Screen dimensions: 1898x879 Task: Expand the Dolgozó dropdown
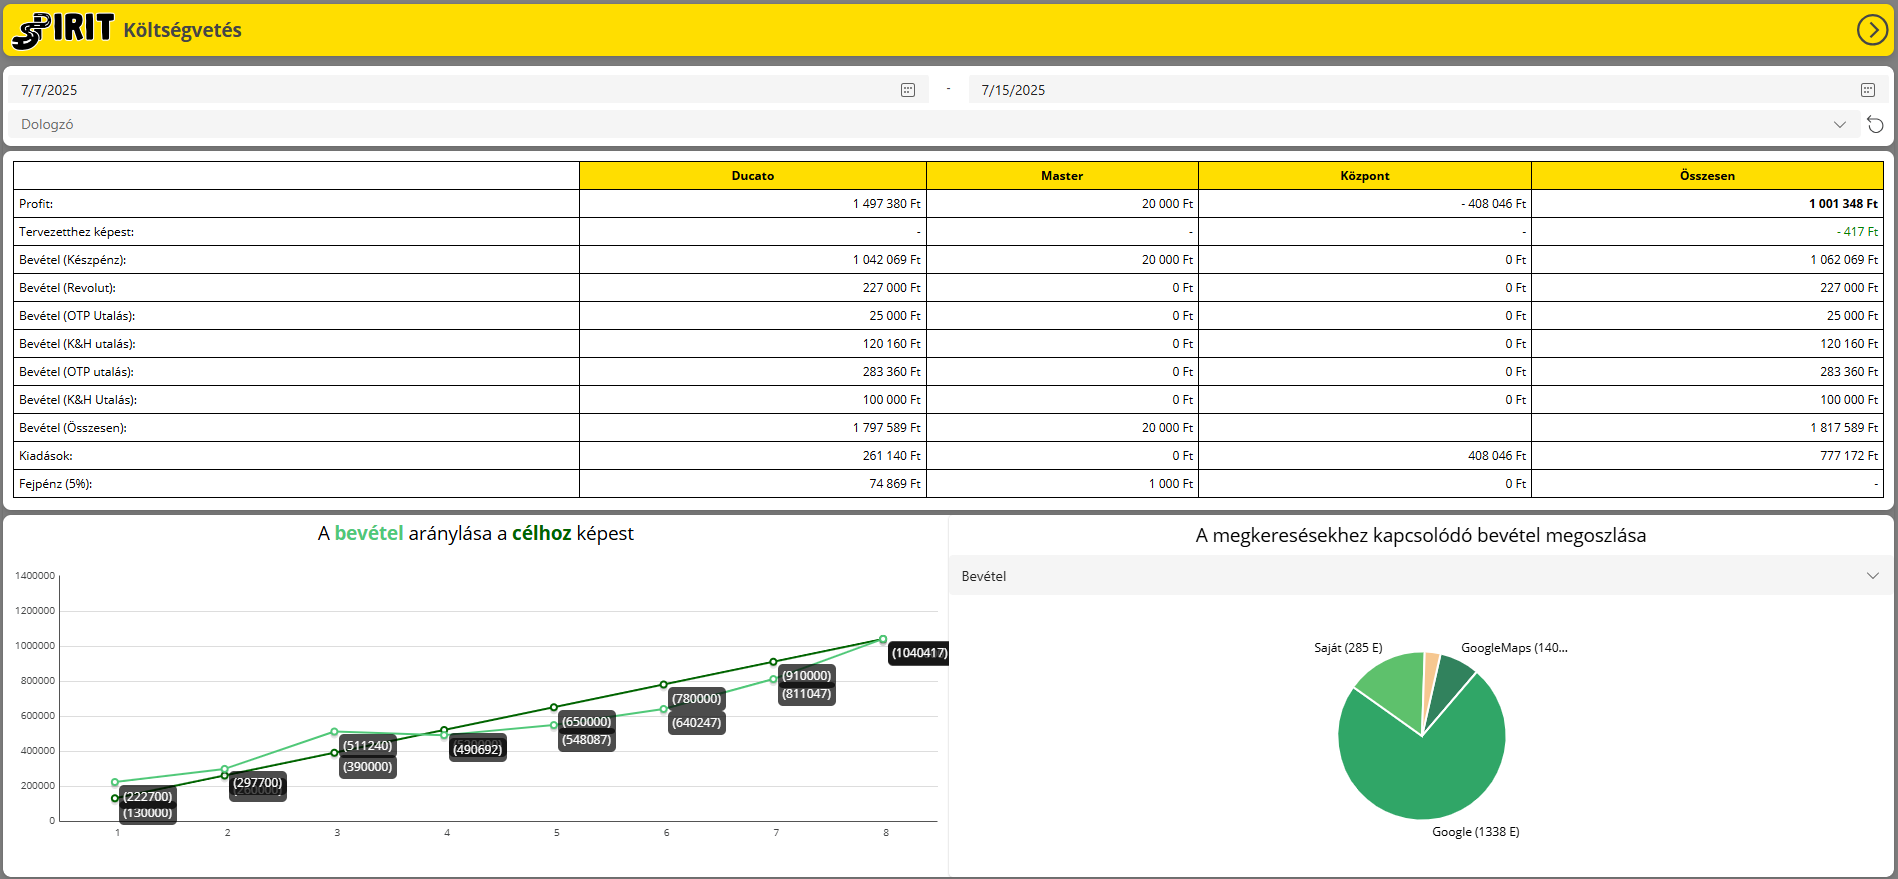click(x=1839, y=125)
